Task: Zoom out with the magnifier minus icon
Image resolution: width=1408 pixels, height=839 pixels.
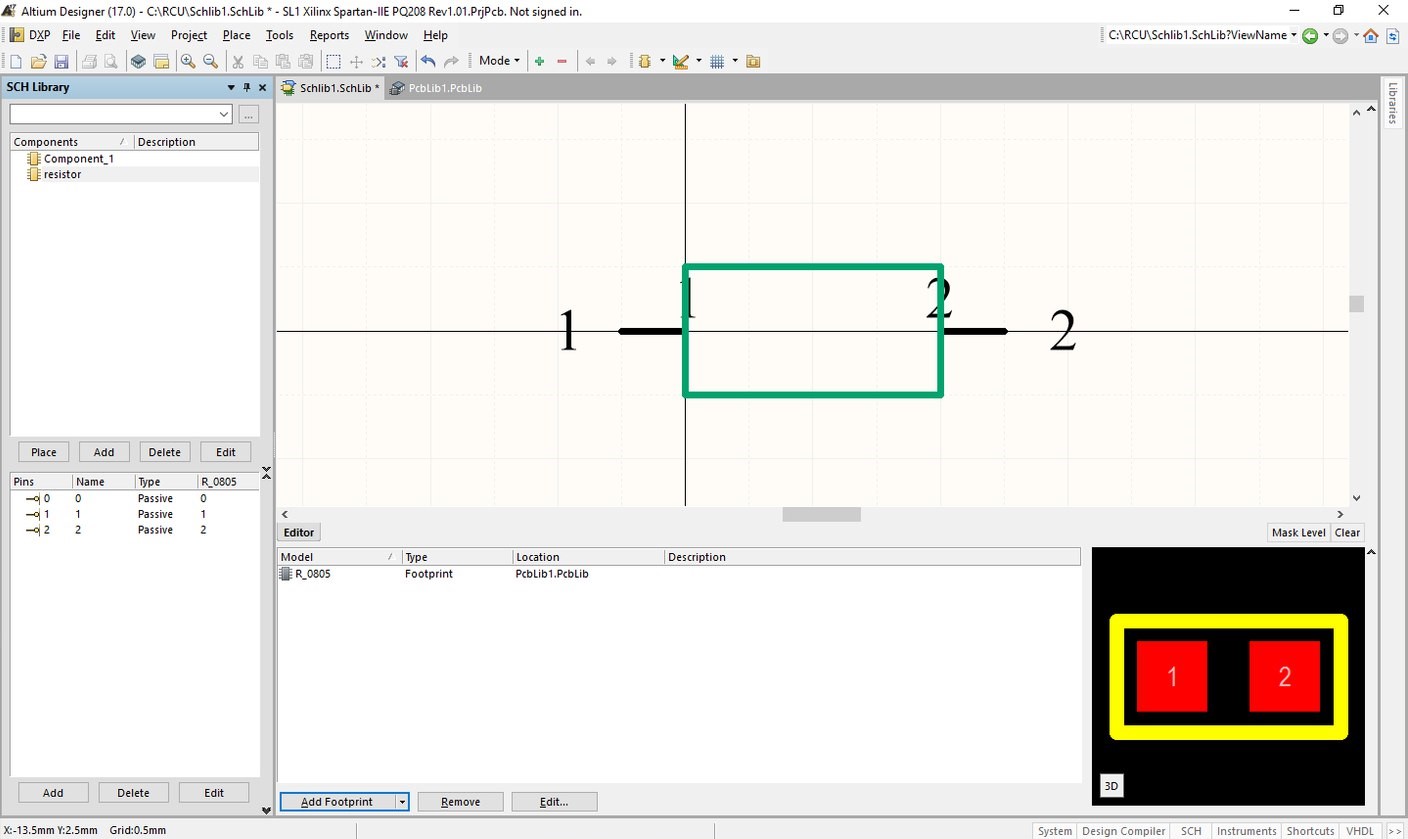Action: (x=210, y=61)
